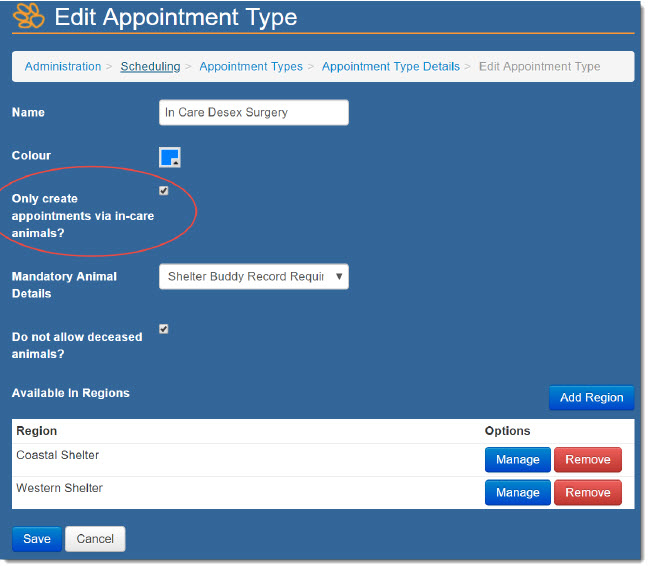Manage the Western Shelter region
The image size is (649, 566).
pos(517,493)
